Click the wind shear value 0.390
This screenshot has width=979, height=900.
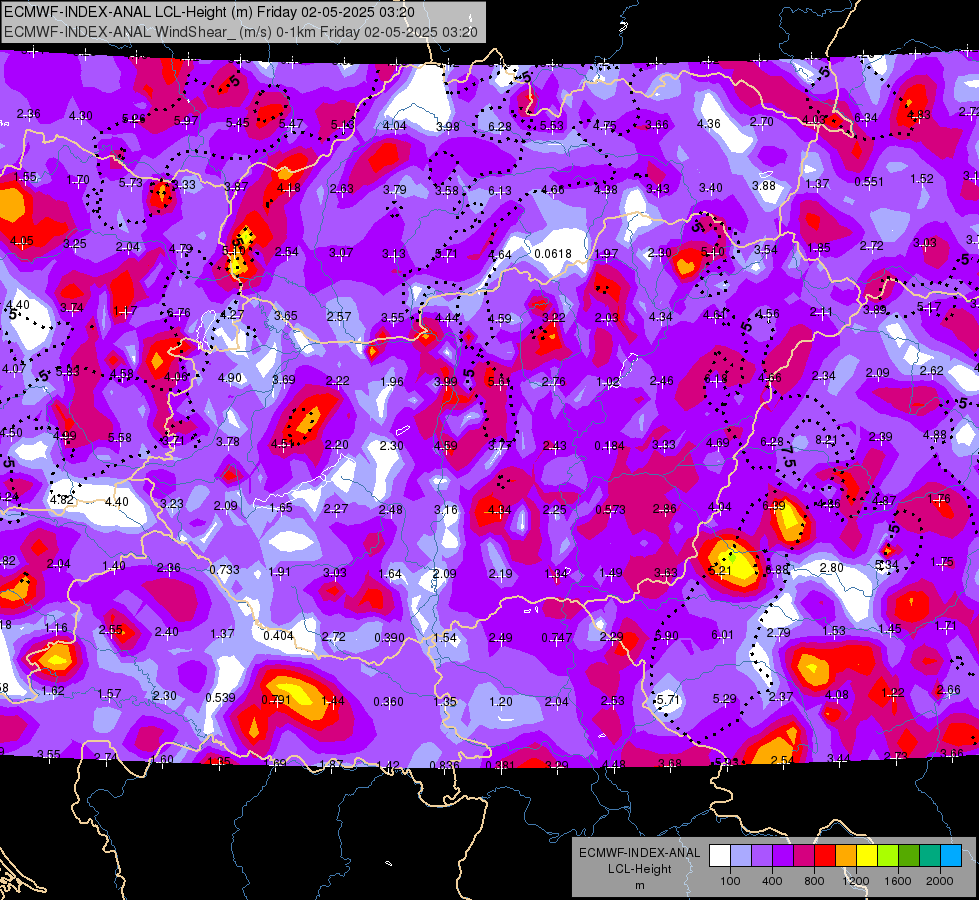(x=389, y=638)
